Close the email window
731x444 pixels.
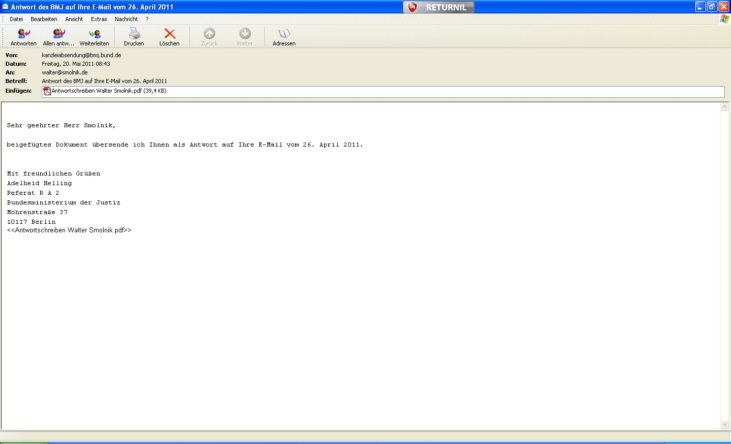click(724, 7)
